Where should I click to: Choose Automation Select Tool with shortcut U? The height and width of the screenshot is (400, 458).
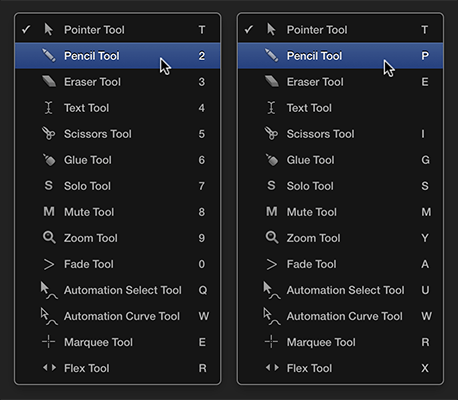coord(340,290)
